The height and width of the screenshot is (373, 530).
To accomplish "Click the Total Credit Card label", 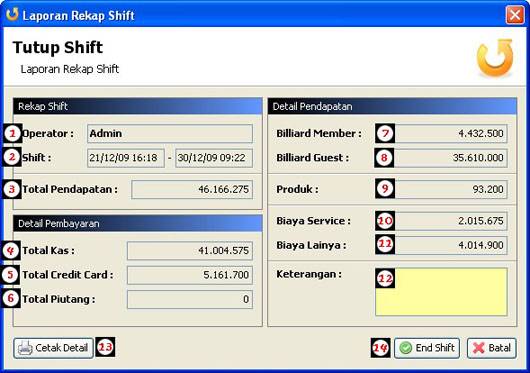I will click(x=68, y=275).
